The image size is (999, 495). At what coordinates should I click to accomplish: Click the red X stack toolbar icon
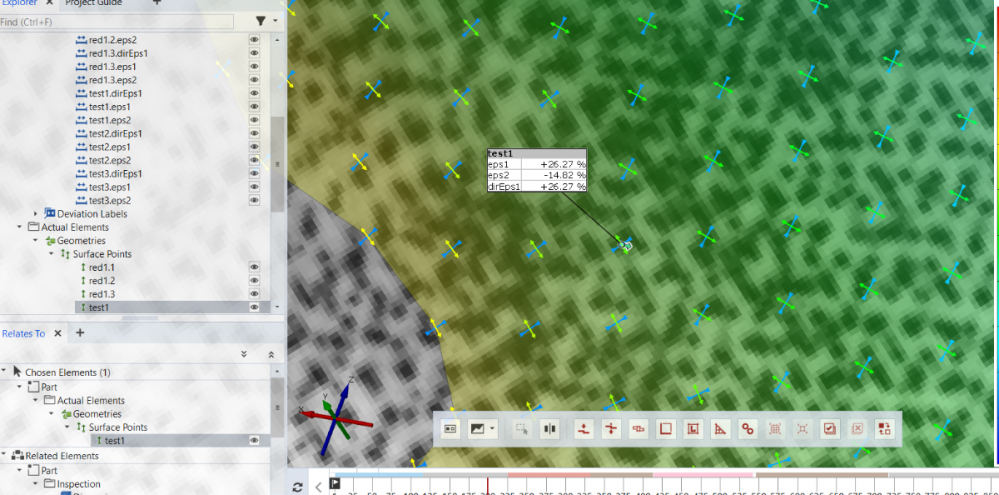857,429
